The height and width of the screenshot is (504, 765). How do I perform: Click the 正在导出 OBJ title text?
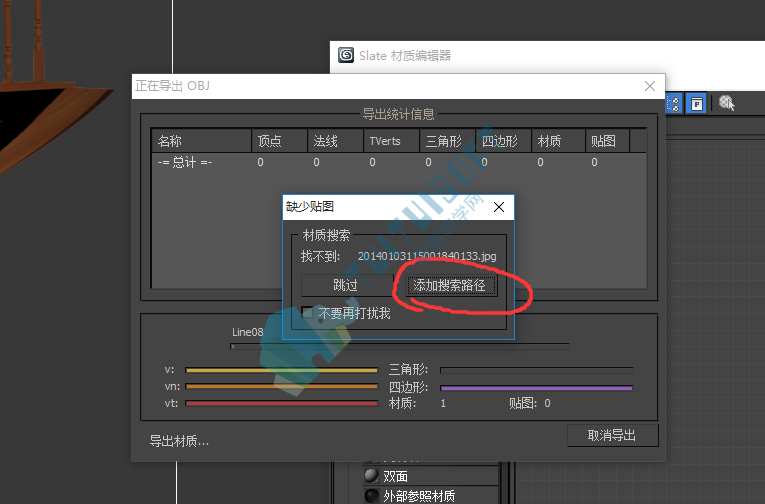[x=172, y=86]
